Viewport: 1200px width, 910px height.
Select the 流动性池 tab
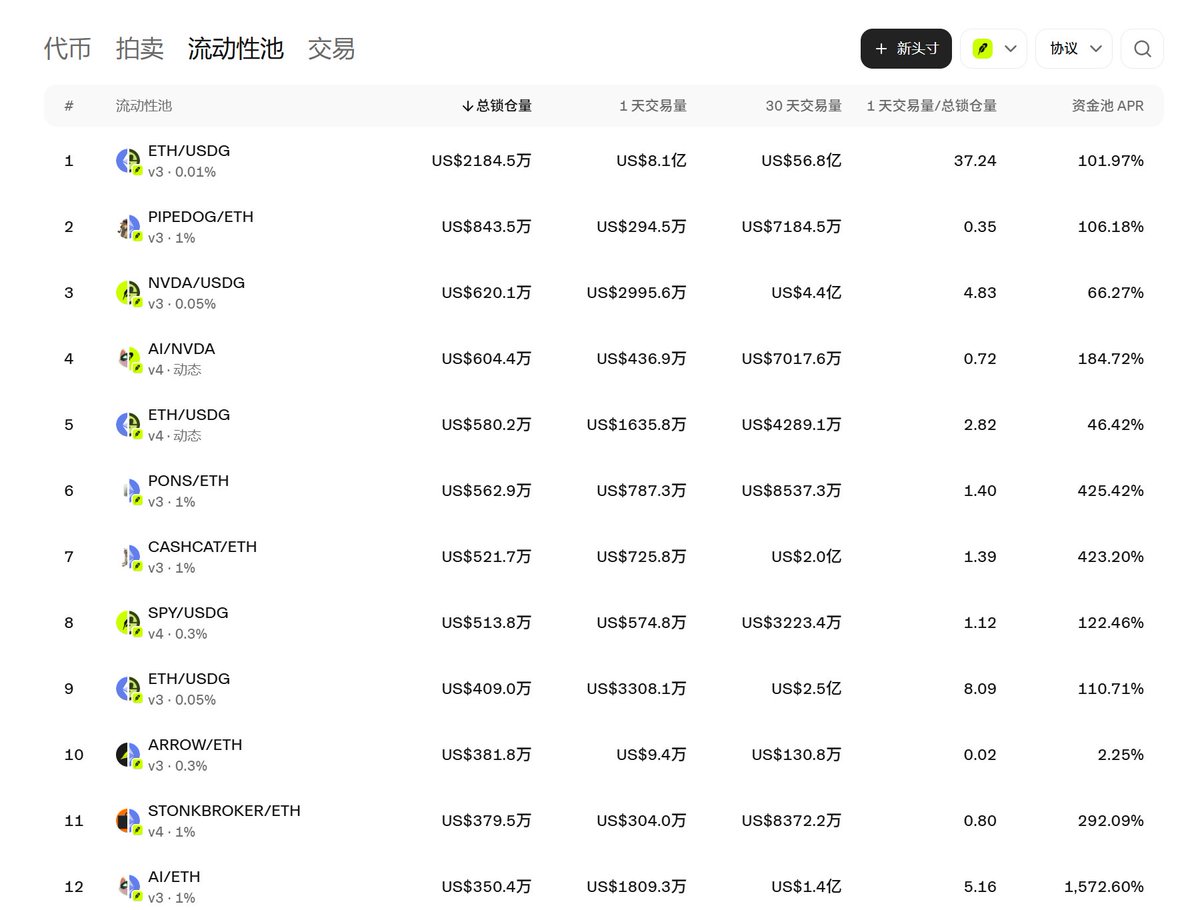coord(236,49)
